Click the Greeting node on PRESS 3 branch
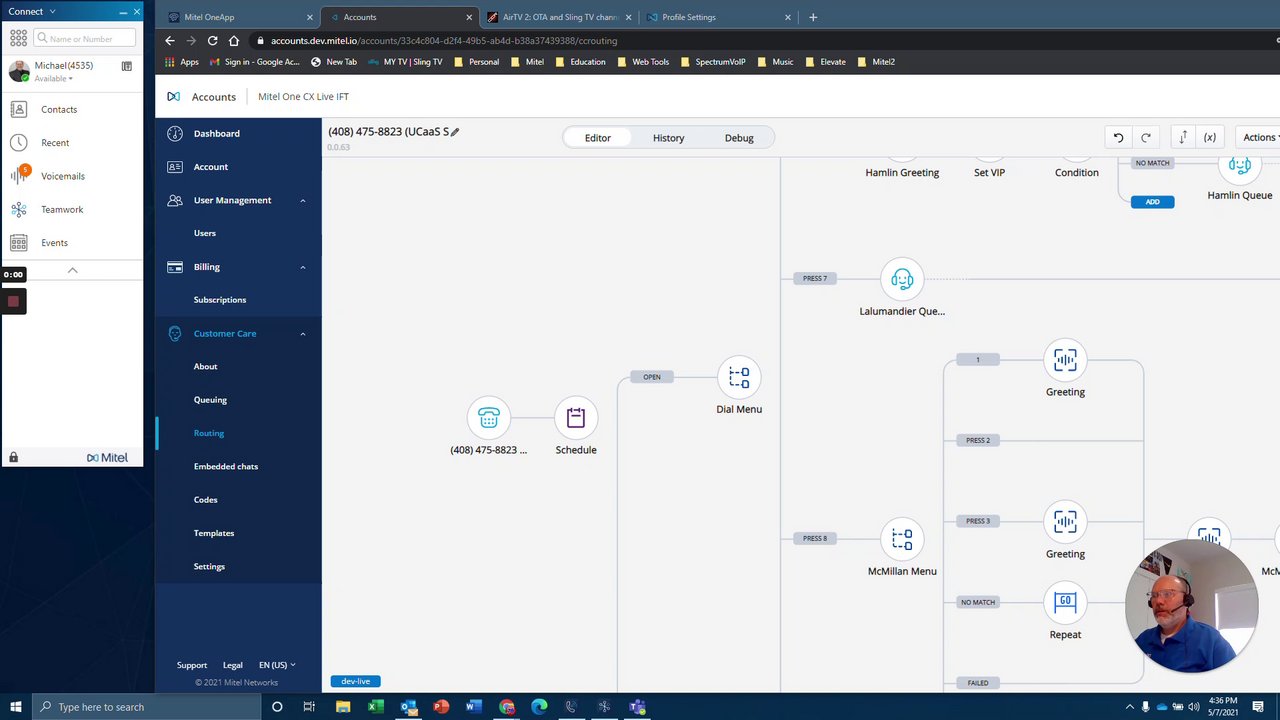The image size is (1280, 720). pos(1065,522)
